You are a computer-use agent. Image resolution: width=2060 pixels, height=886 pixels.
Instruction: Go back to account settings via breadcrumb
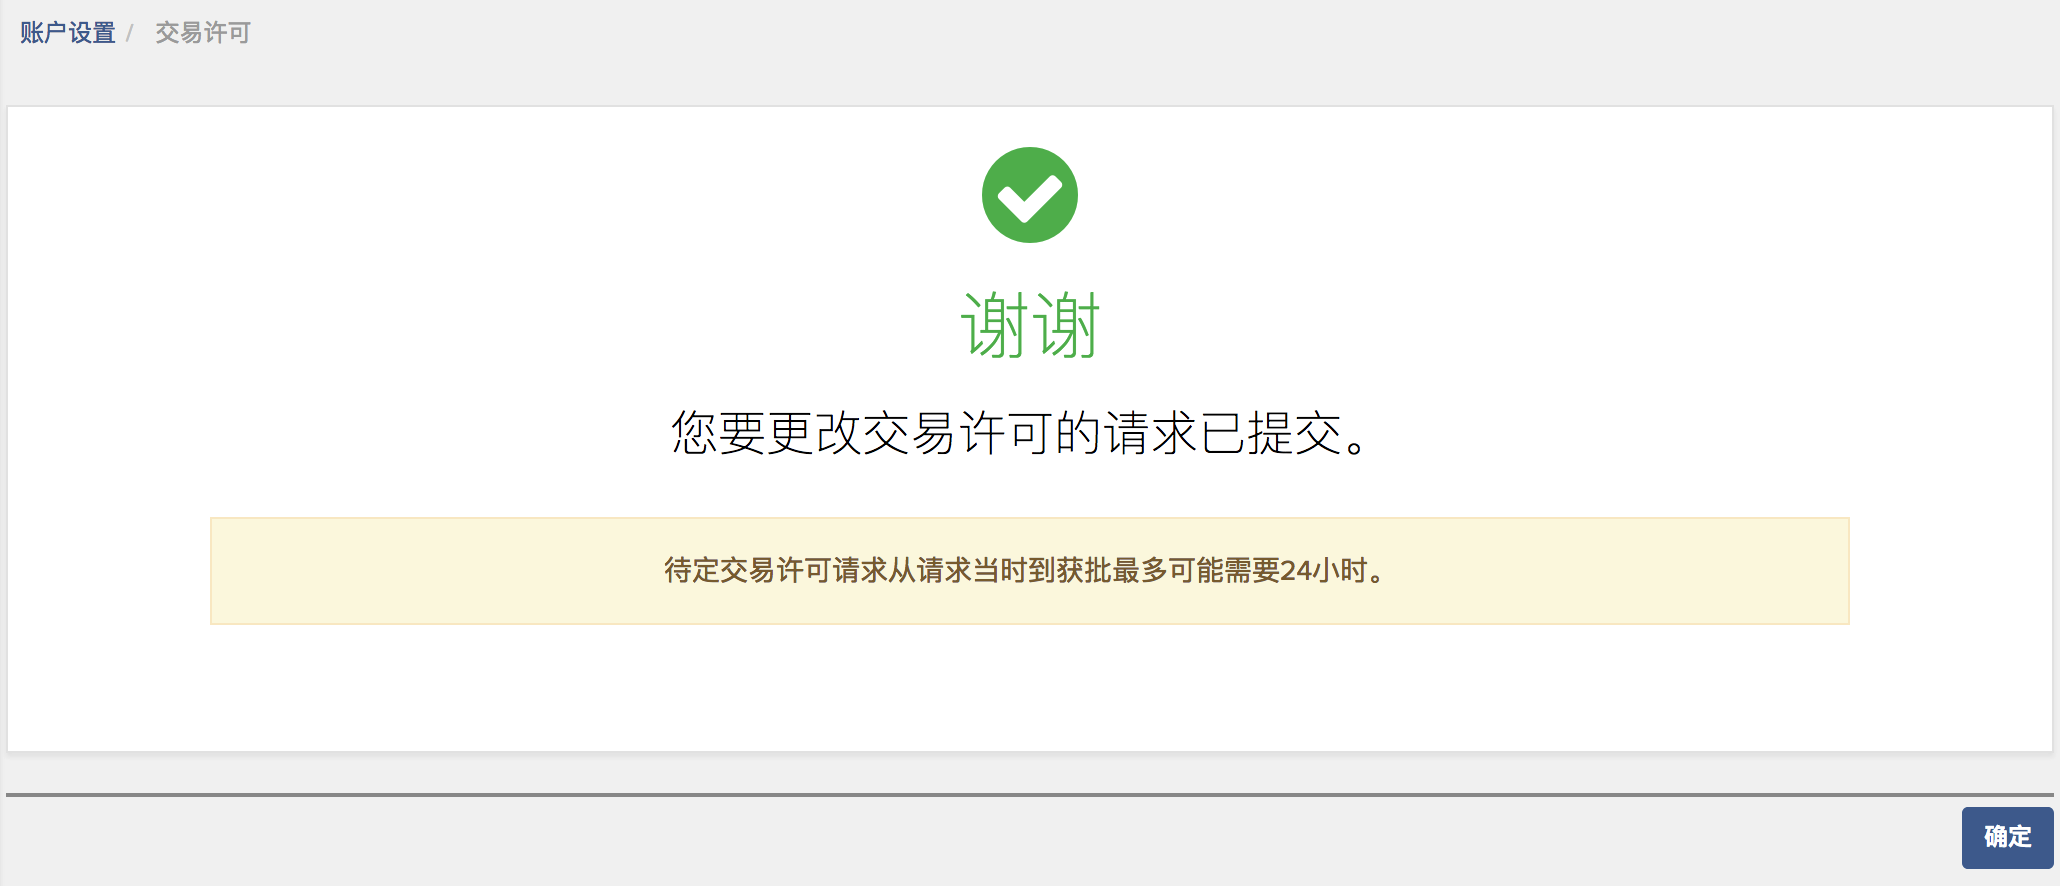[68, 33]
